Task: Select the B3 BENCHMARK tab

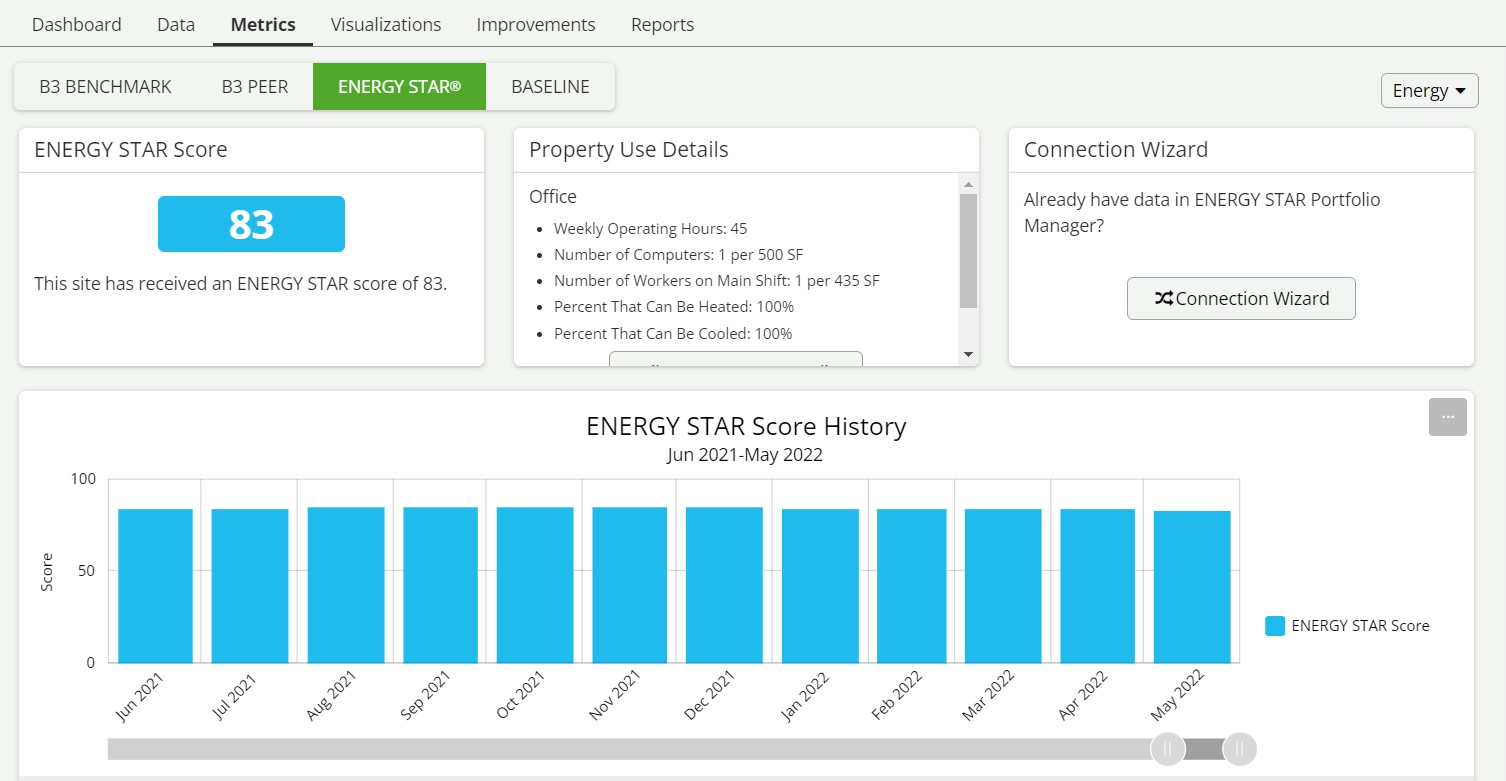Action: (x=106, y=87)
